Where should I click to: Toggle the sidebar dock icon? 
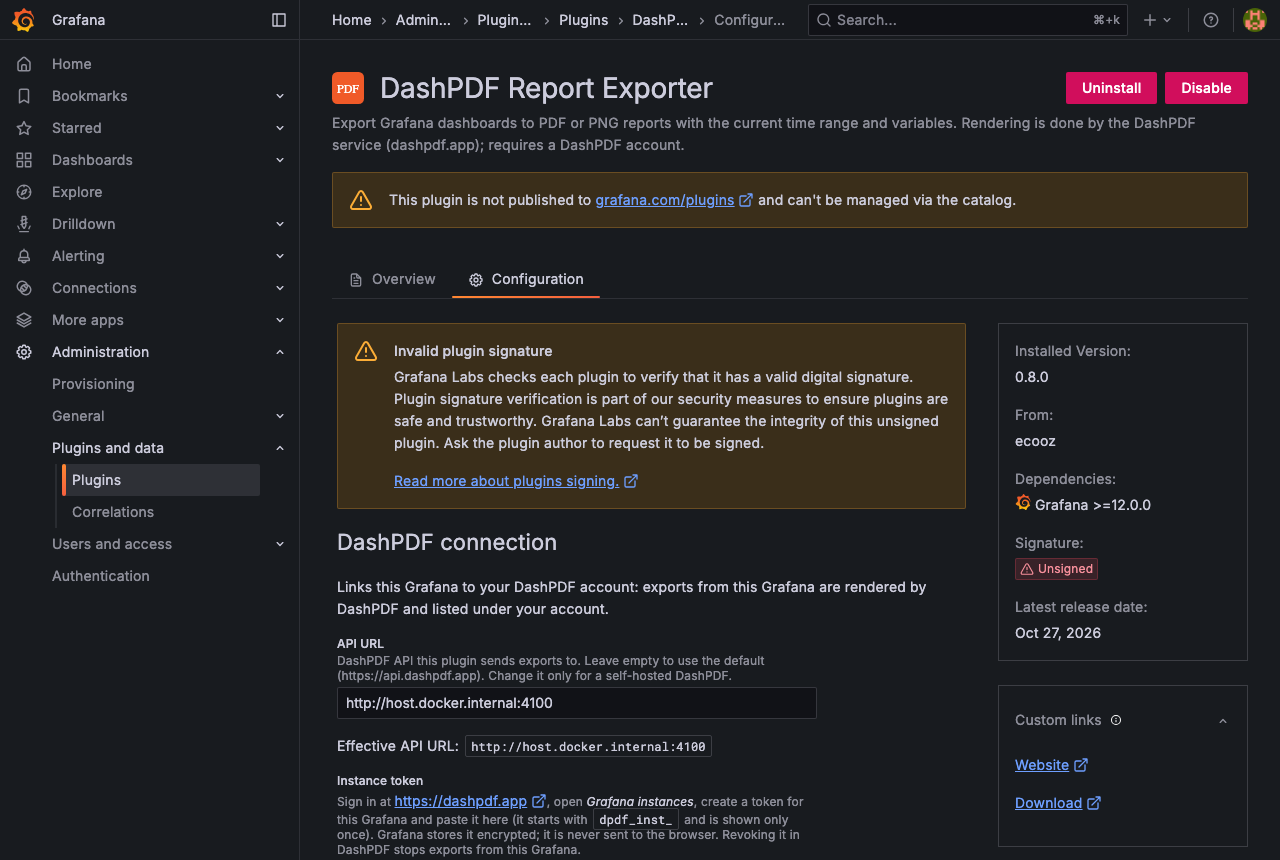279,20
